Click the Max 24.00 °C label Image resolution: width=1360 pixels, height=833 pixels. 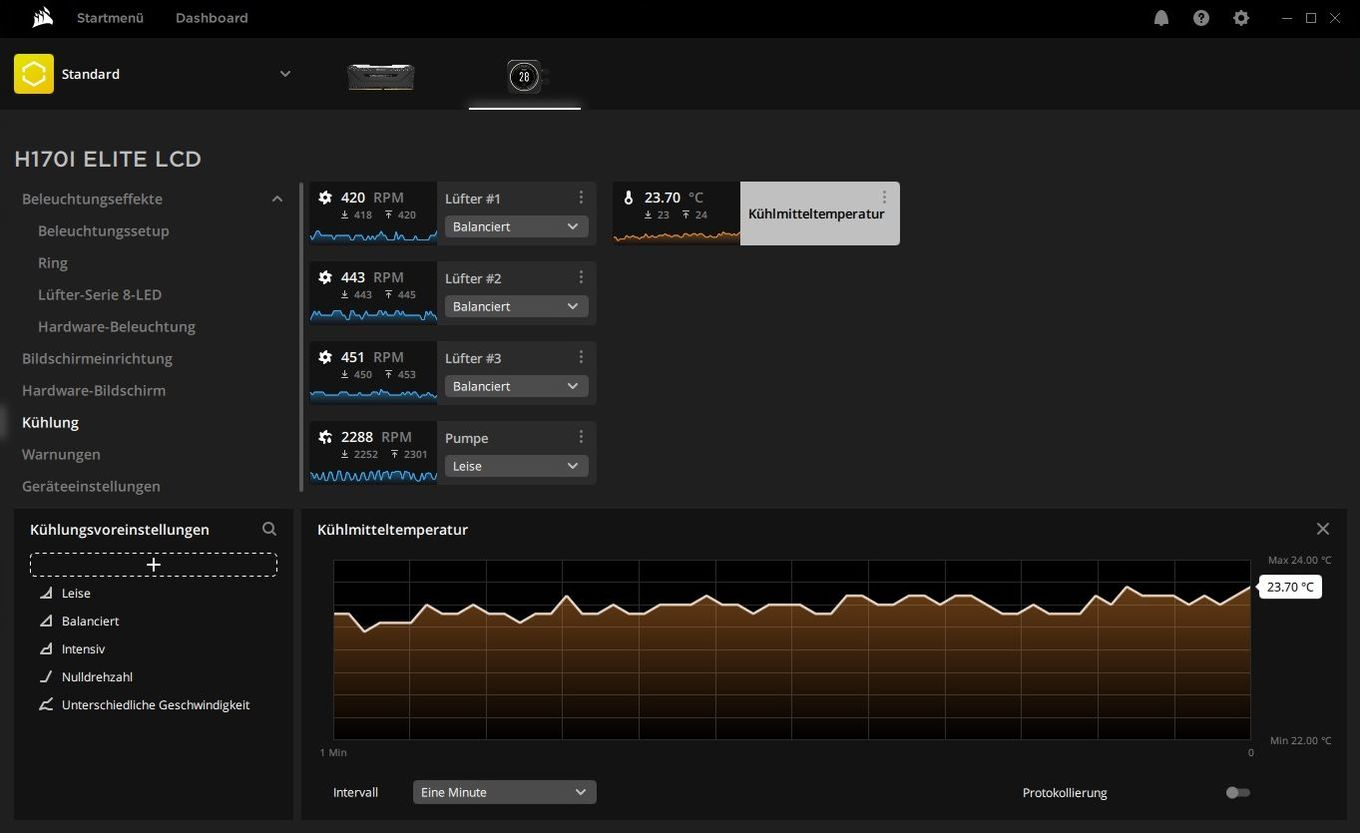pyautogui.click(x=1299, y=560)
